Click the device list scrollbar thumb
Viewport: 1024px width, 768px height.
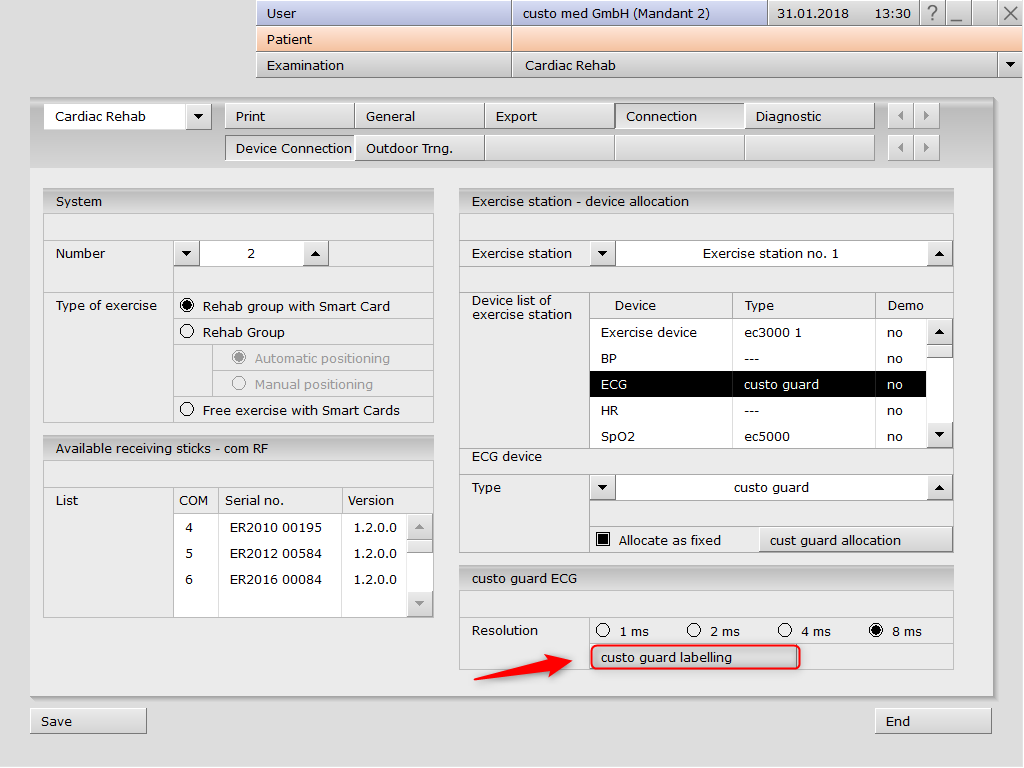[940, 351]
